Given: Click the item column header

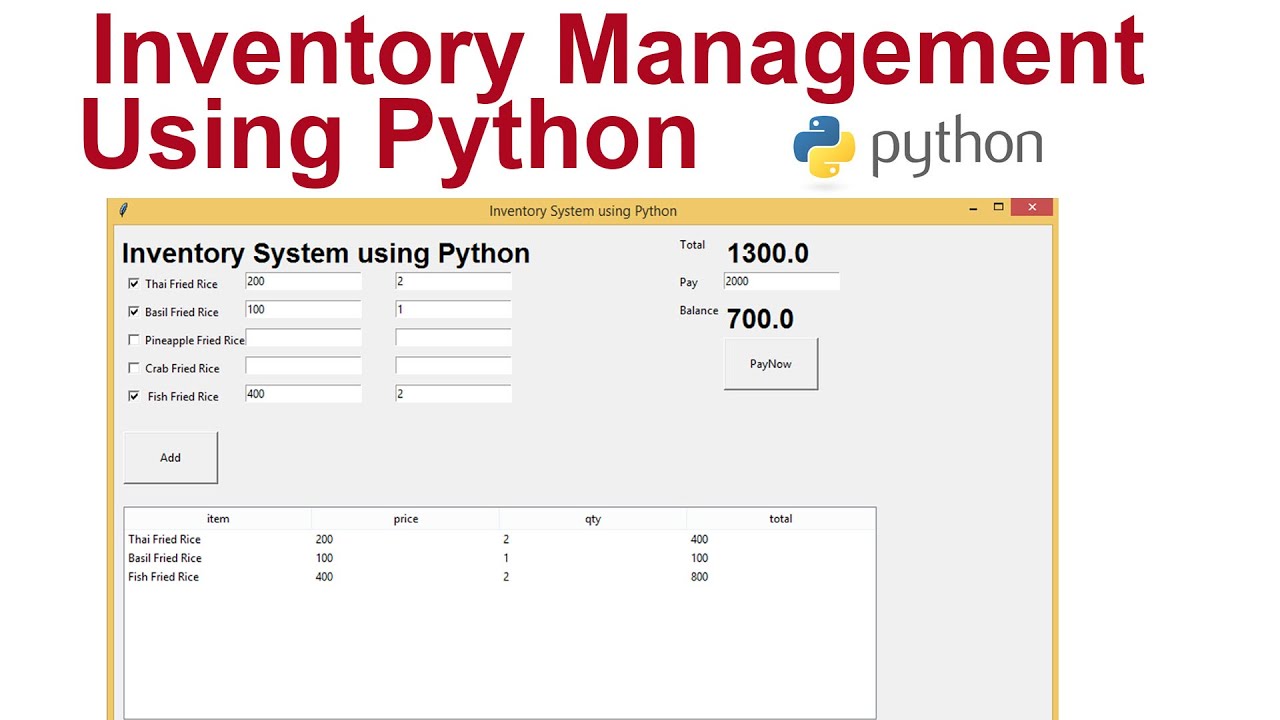Looking at the screenshot, I should pos(218,519).
